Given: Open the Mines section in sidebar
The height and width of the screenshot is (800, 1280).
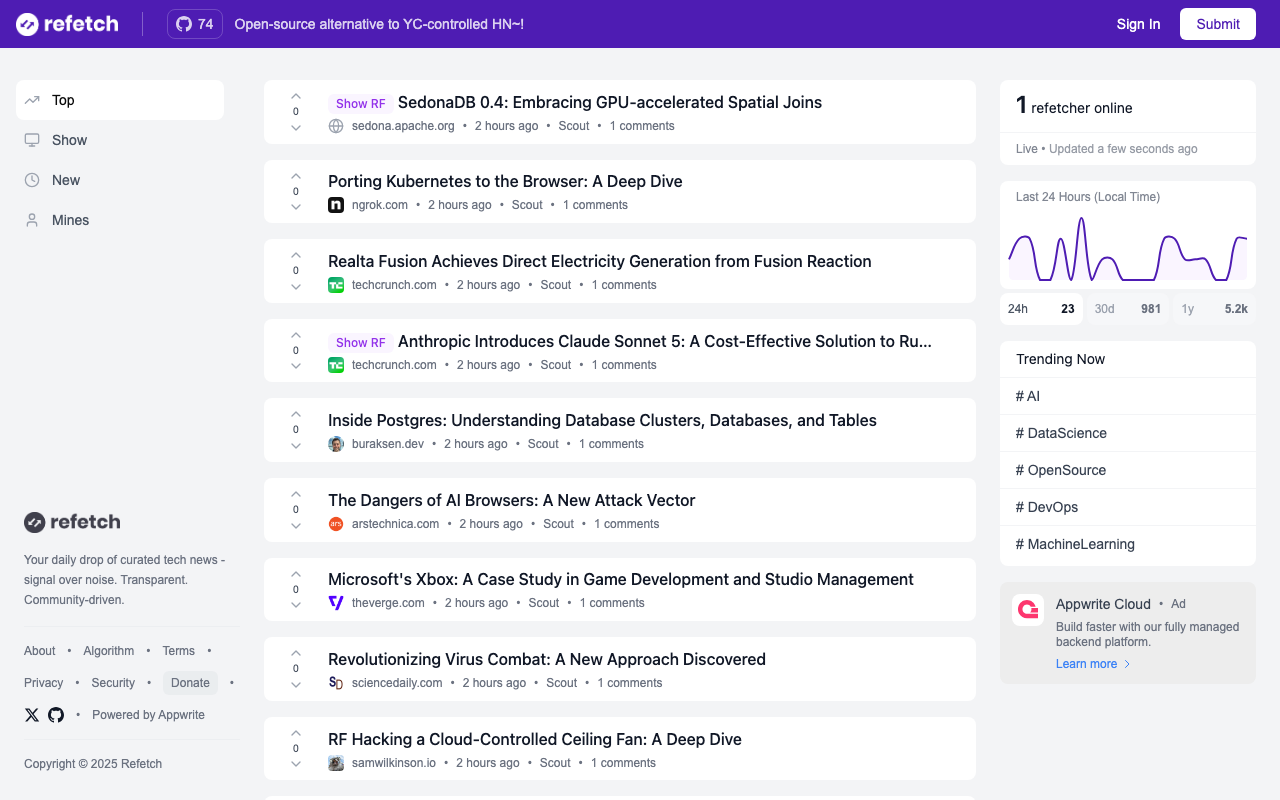Looking at the screenshot, I should pyautogui.click(x=120, y=220).
